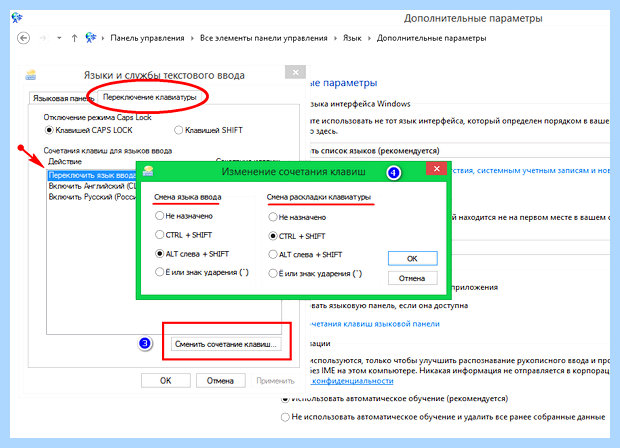Click Отмена in the Языки и службы dialog
The height and width of the screenshot is (448, 620).
[x=220, y=380]
